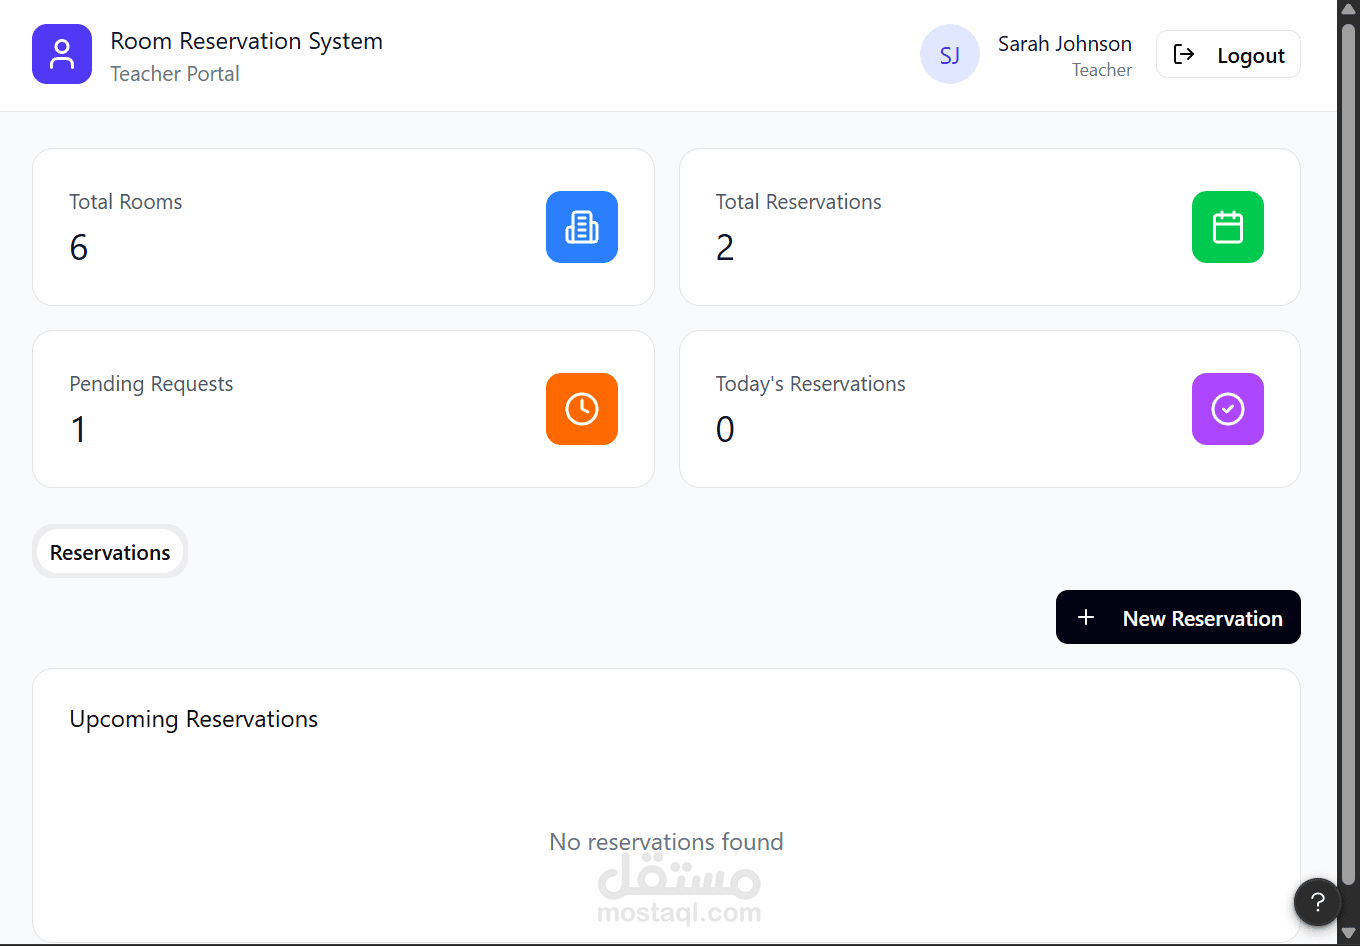Viewport: 1360px width, 946px height.
Task: Click the blue Total Rooms building icon
Action: click(x=582, y=227)
